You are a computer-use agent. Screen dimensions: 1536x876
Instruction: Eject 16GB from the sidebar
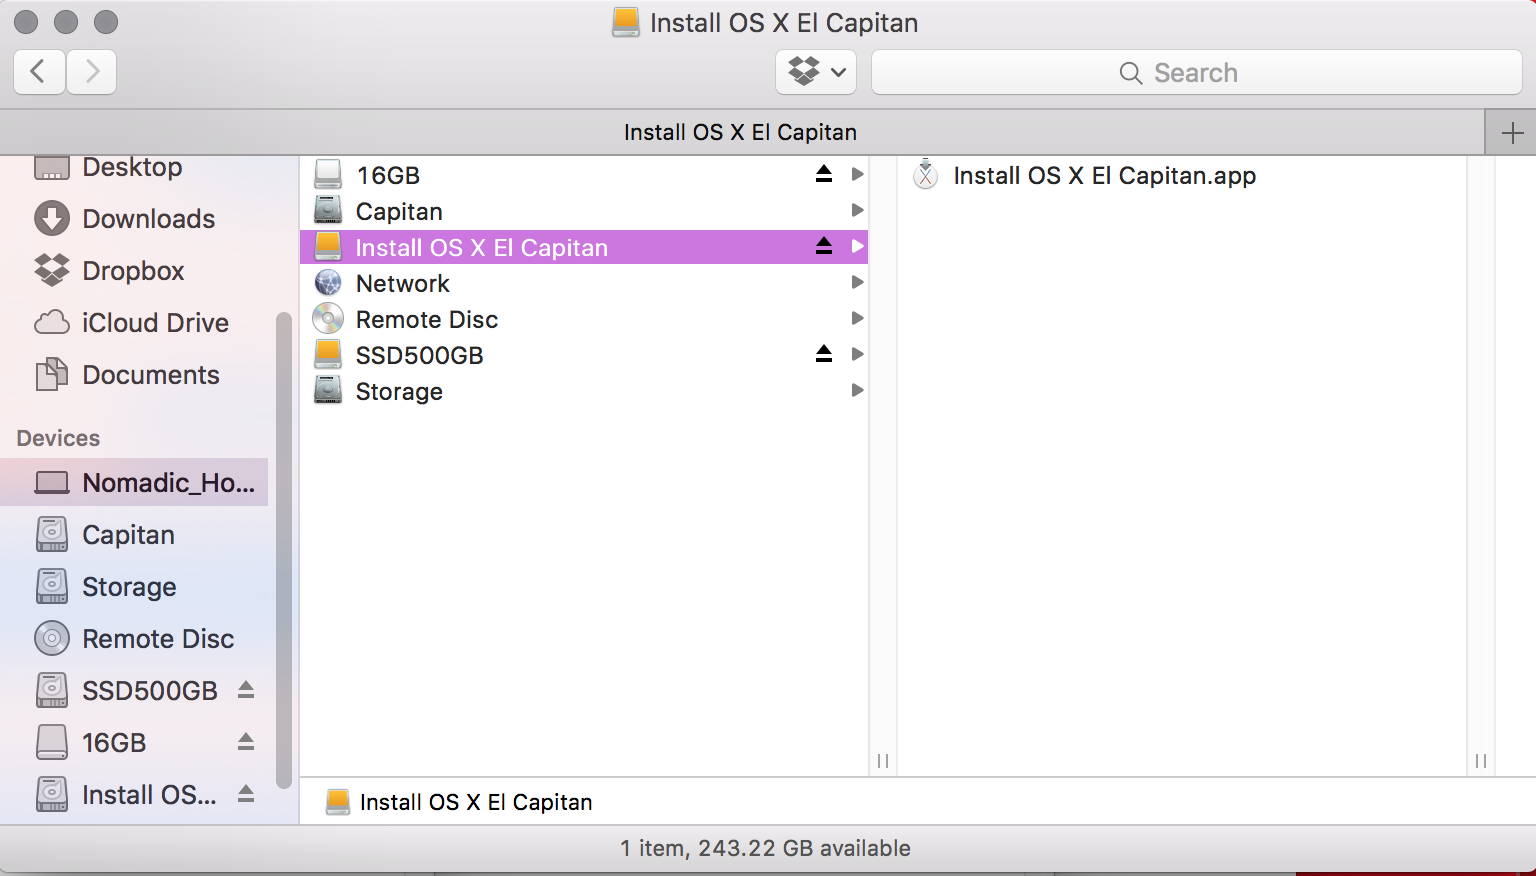pyautogui.click(x=246, y=742)
